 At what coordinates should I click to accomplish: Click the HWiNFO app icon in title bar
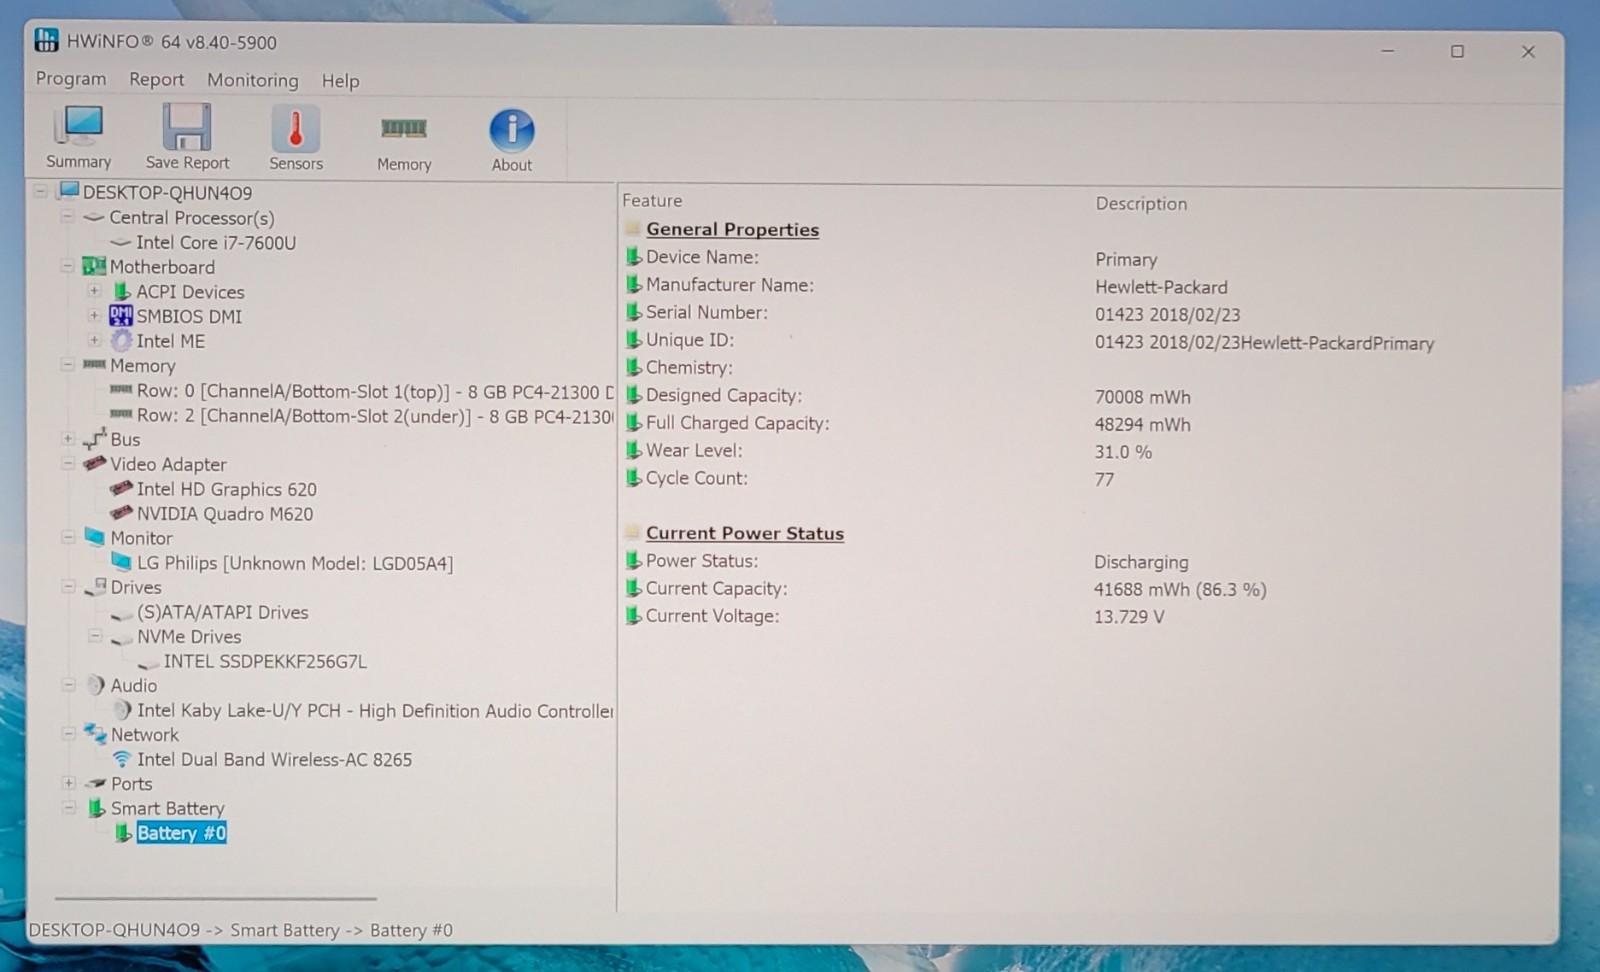[46, 40]
